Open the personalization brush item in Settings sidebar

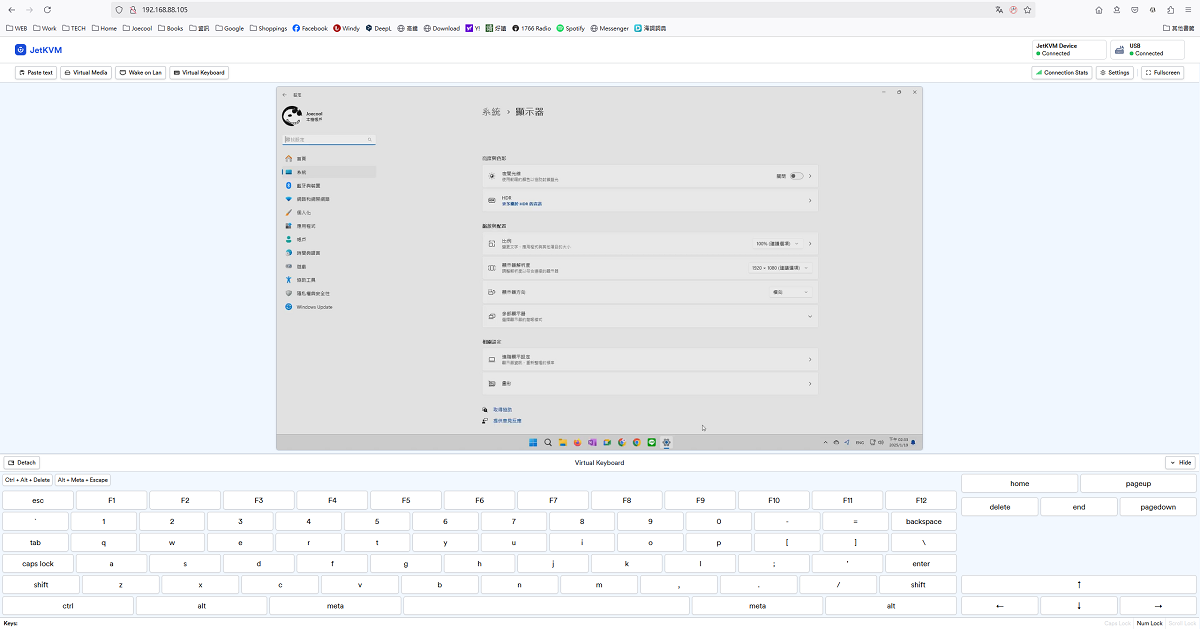[x=329, y=213]
